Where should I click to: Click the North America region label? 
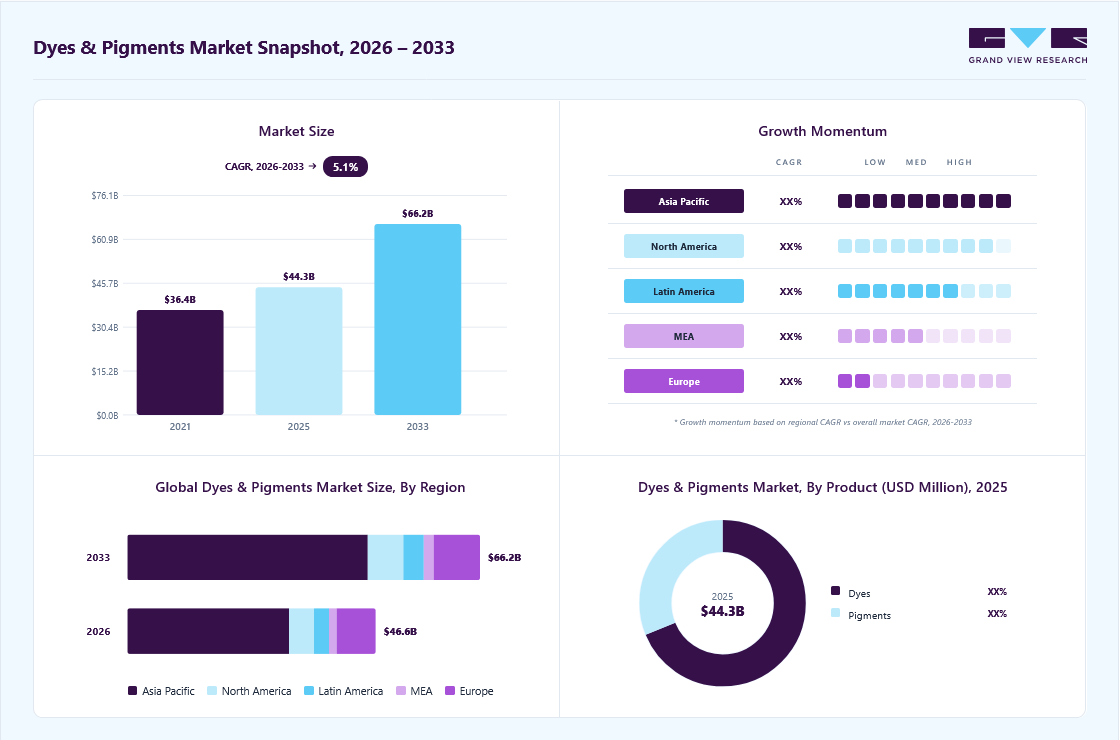[684, 246]
